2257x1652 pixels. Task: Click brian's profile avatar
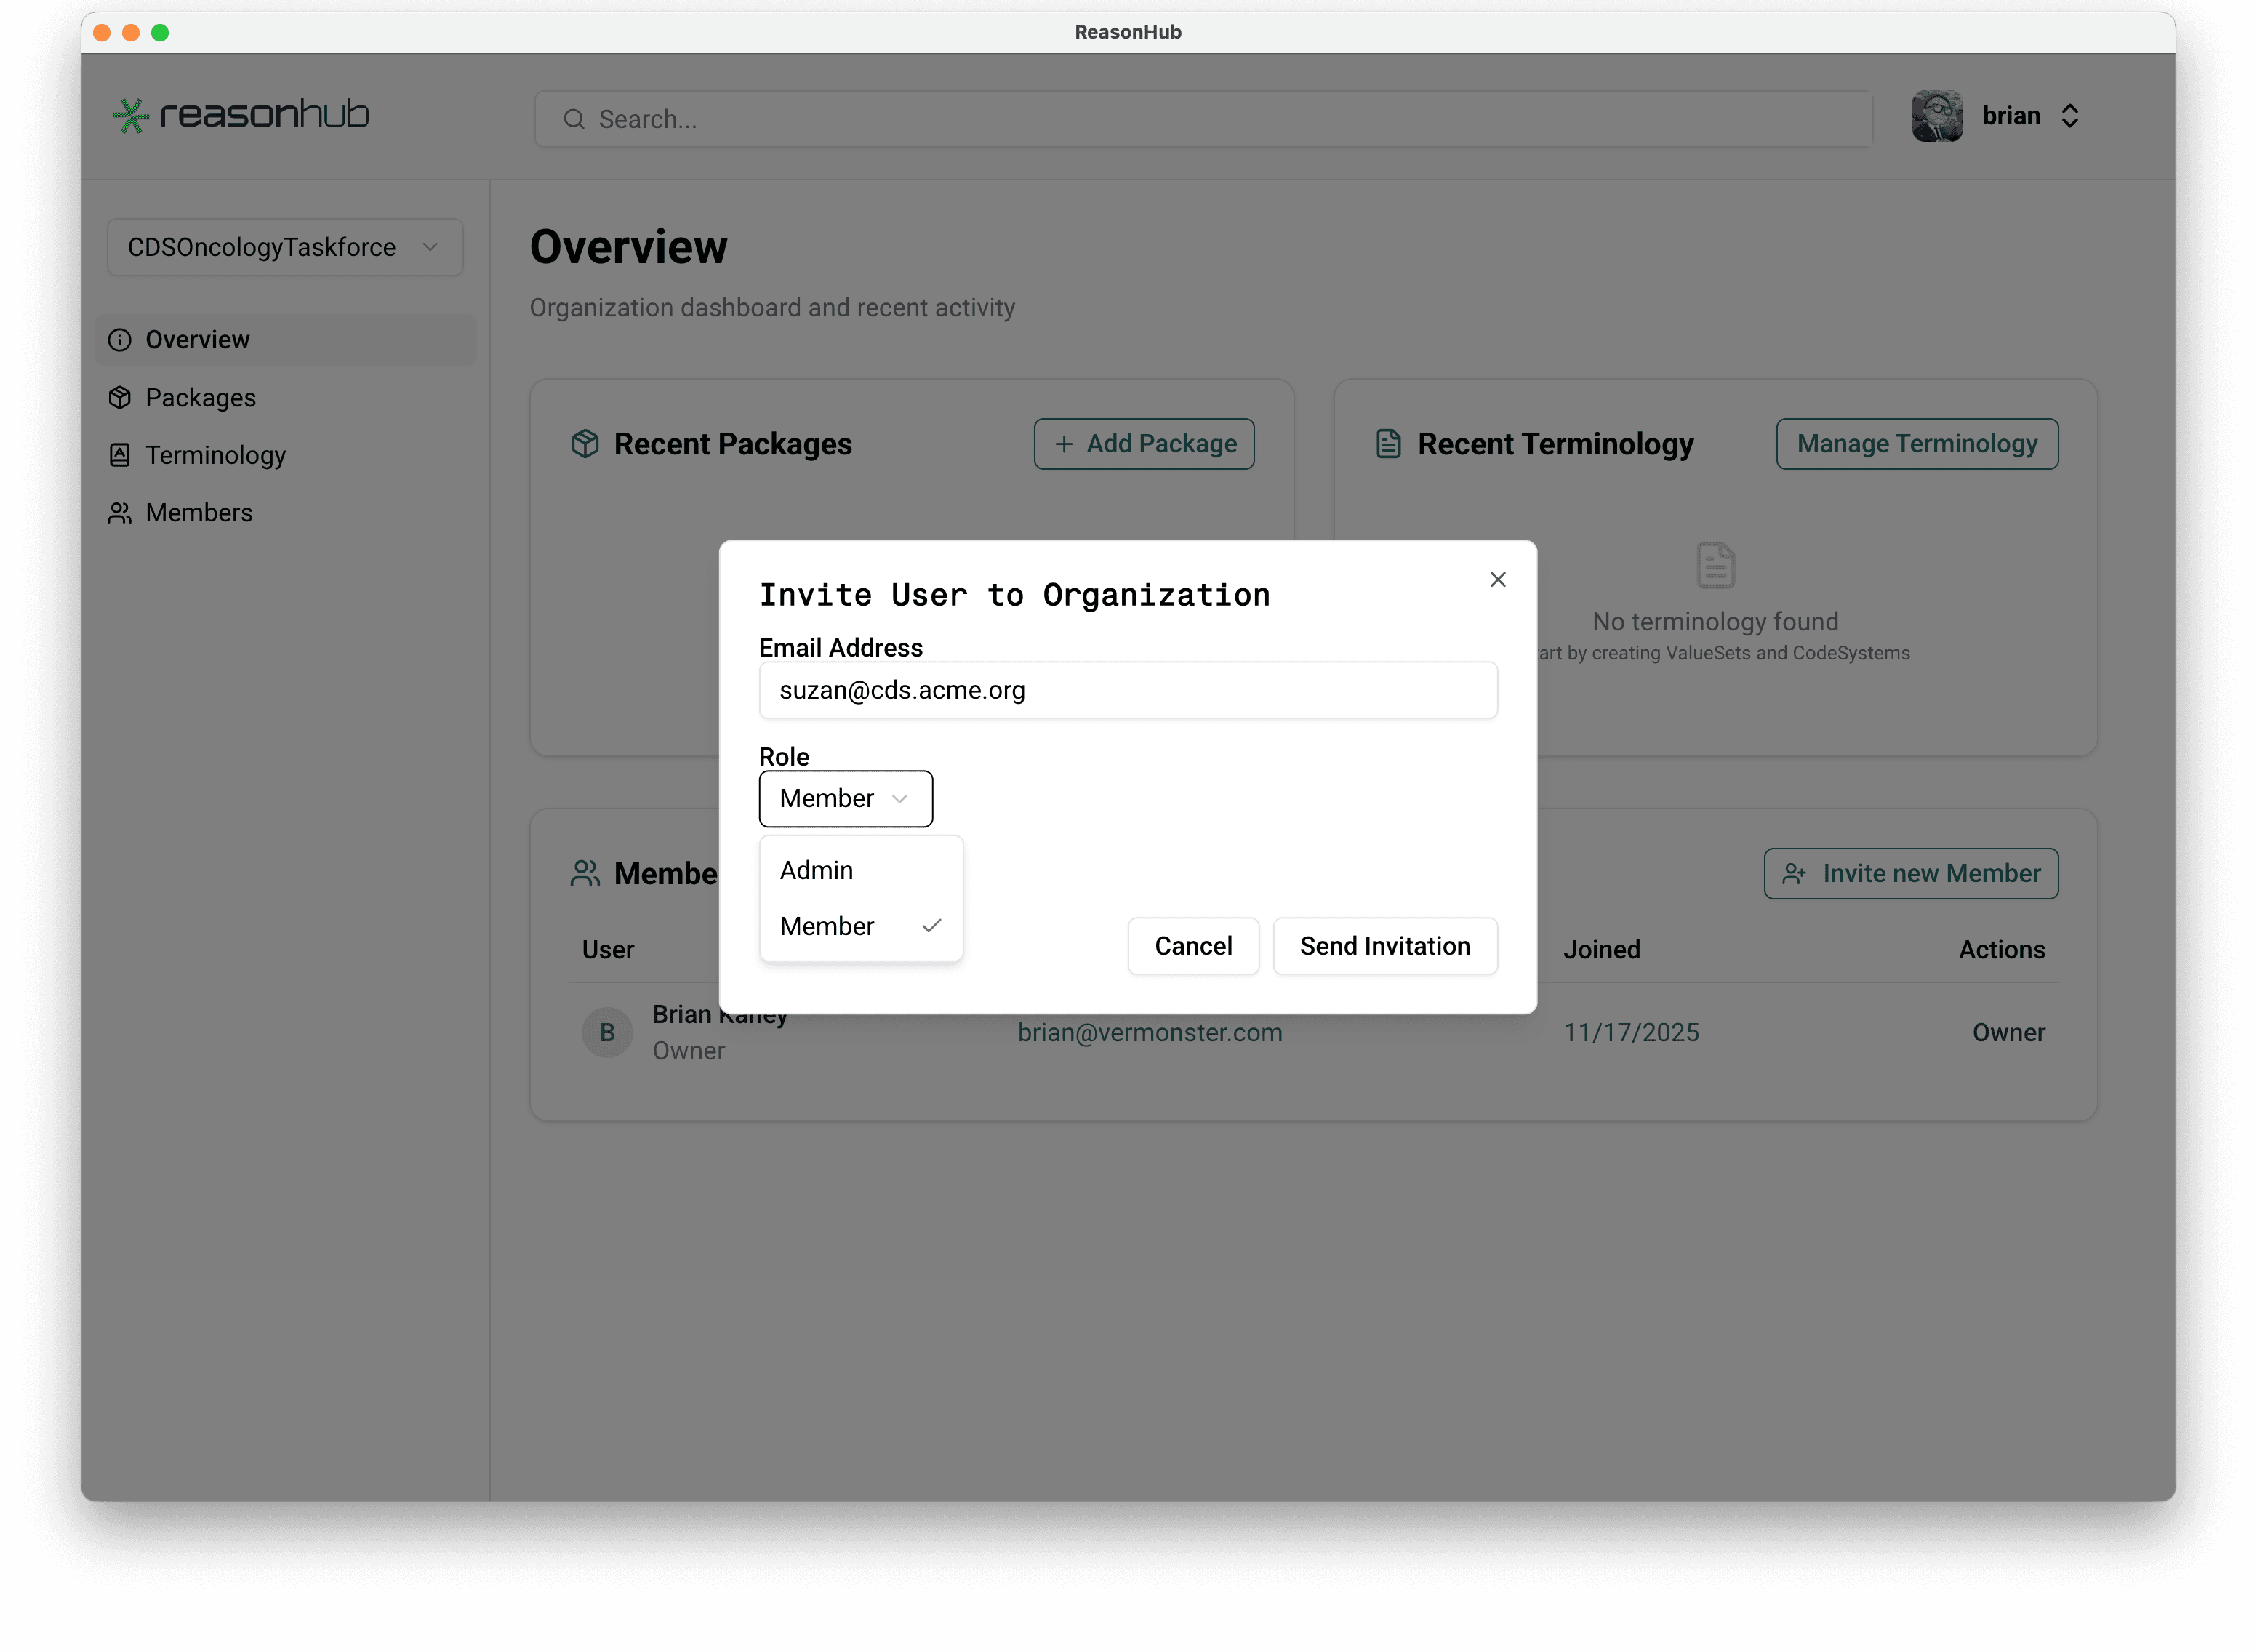(x=1936, y=116)
